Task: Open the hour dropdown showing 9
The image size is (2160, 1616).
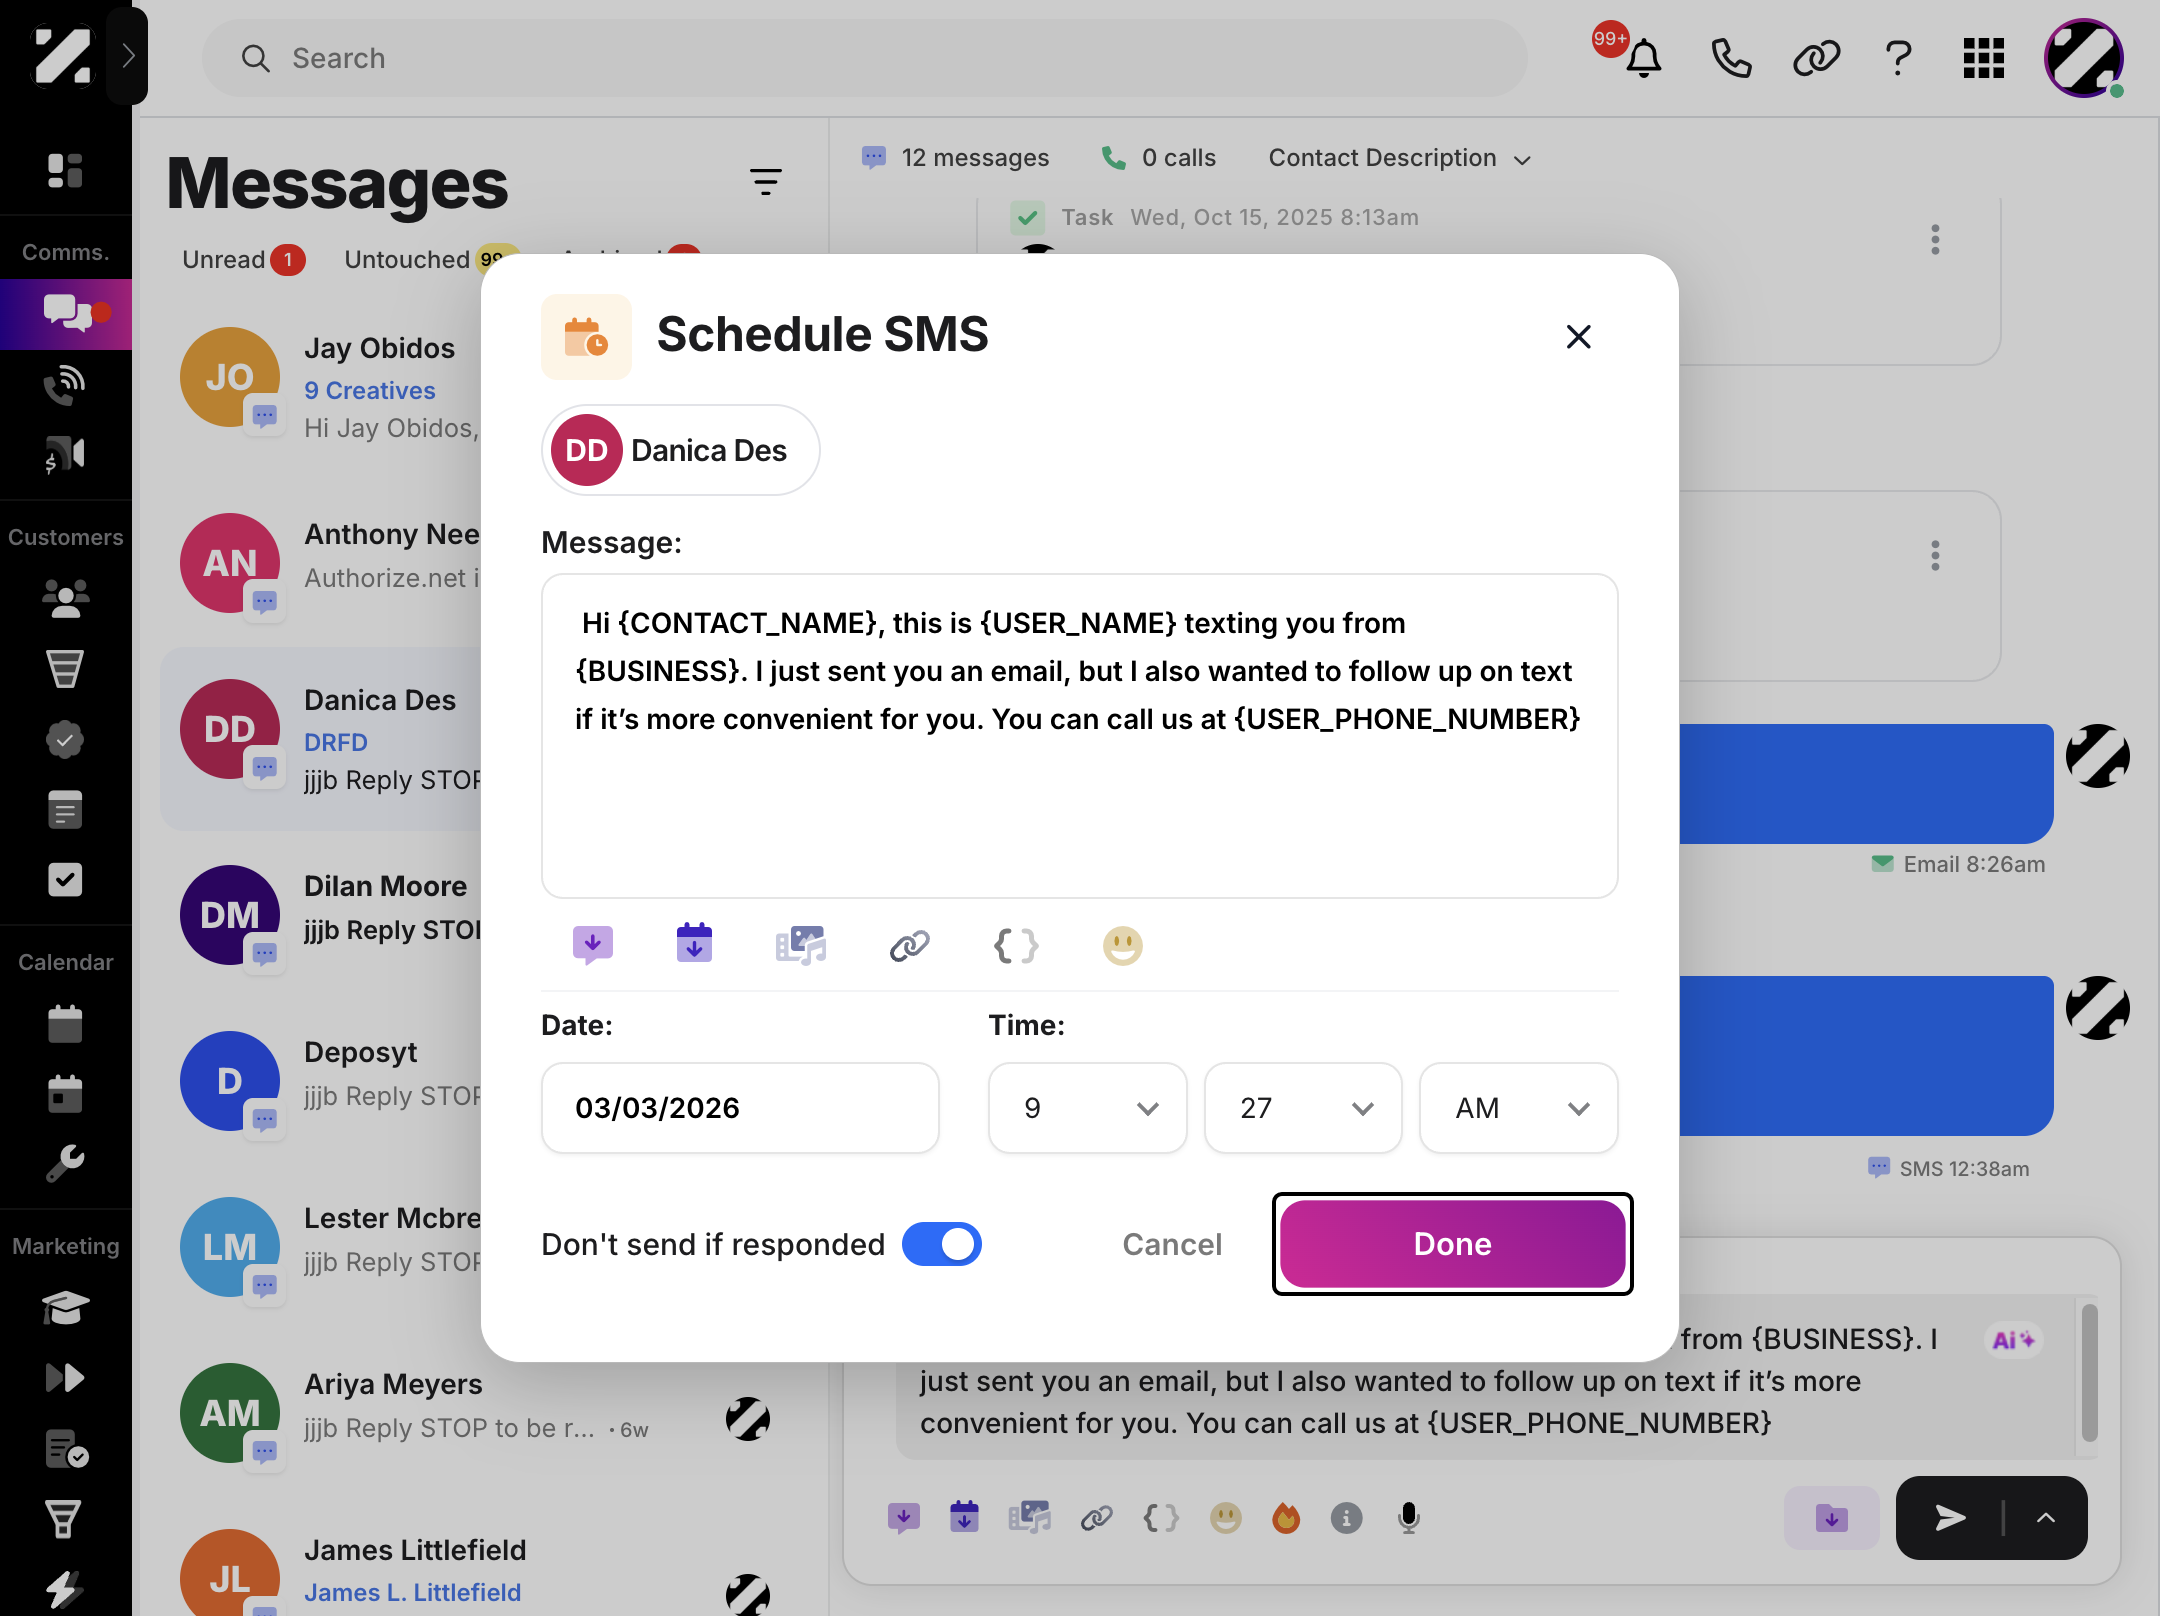Action: 1088,1108
